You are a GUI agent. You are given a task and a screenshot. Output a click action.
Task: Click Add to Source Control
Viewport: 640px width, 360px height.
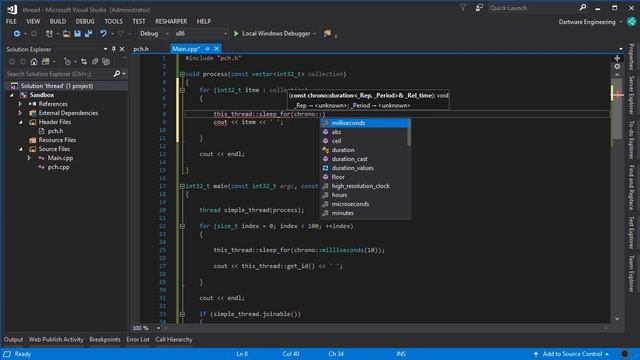point(572,354)
